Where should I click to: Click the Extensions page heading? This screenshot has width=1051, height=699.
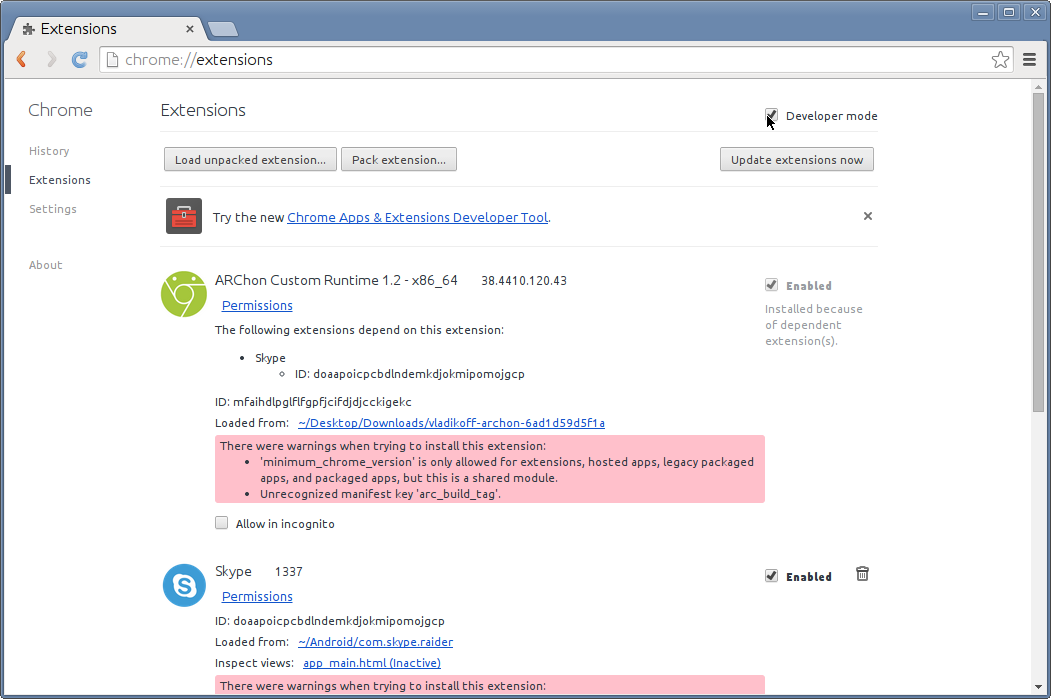click(x=203, y=110)
